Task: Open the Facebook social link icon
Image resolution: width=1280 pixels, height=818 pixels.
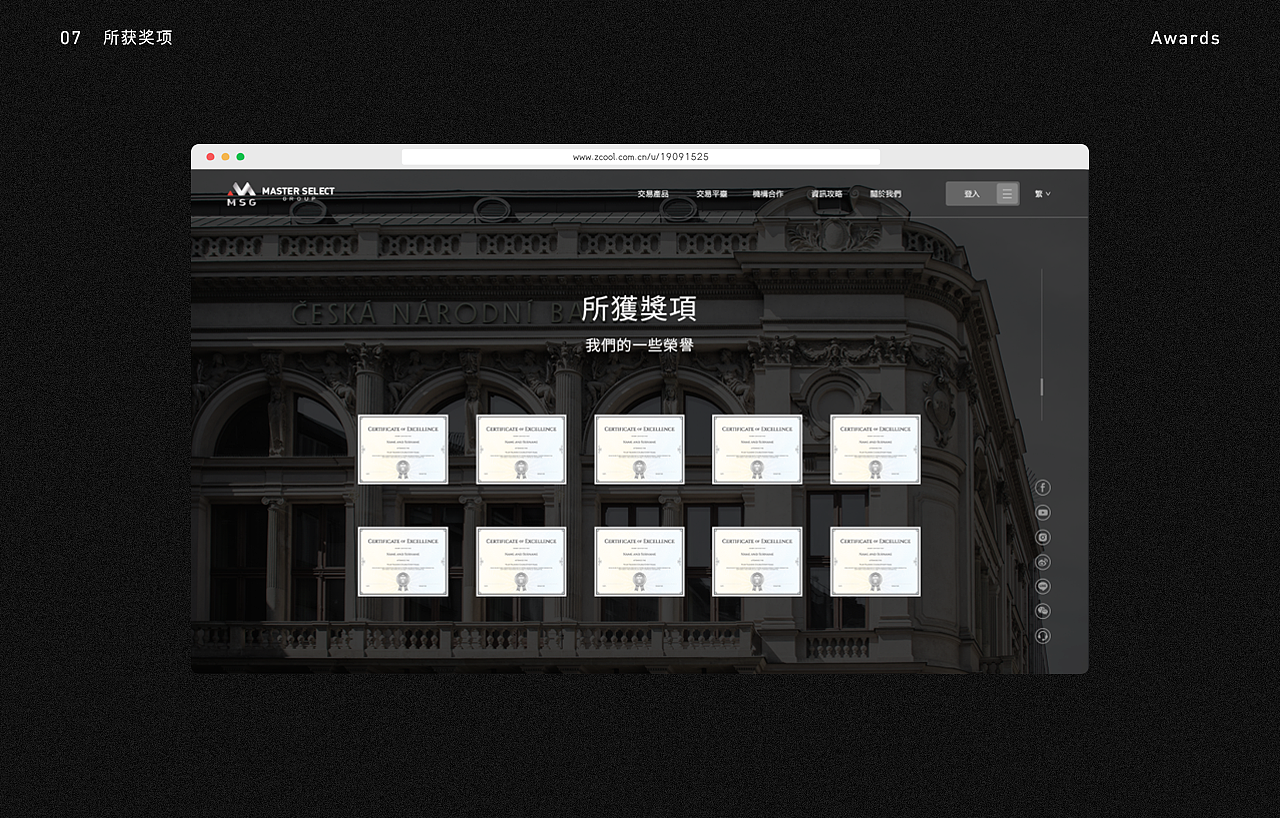Action: (x=1042, y=488)
